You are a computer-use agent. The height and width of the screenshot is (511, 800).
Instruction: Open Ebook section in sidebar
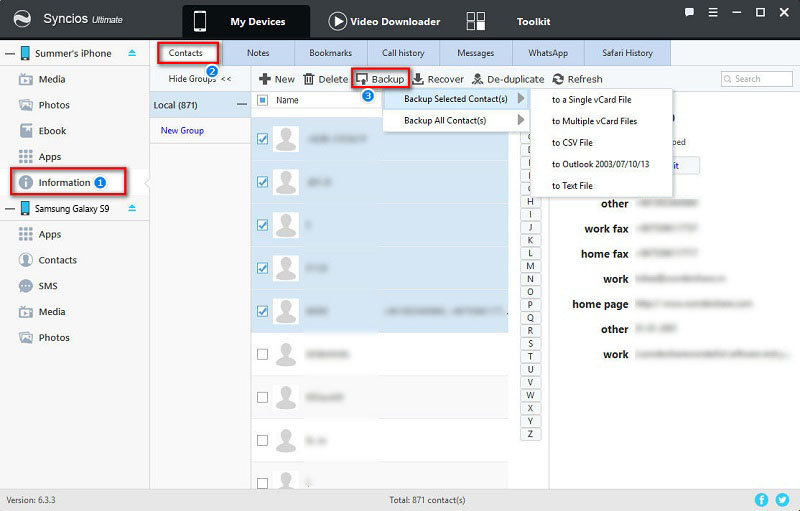click(x=43, y=131)
